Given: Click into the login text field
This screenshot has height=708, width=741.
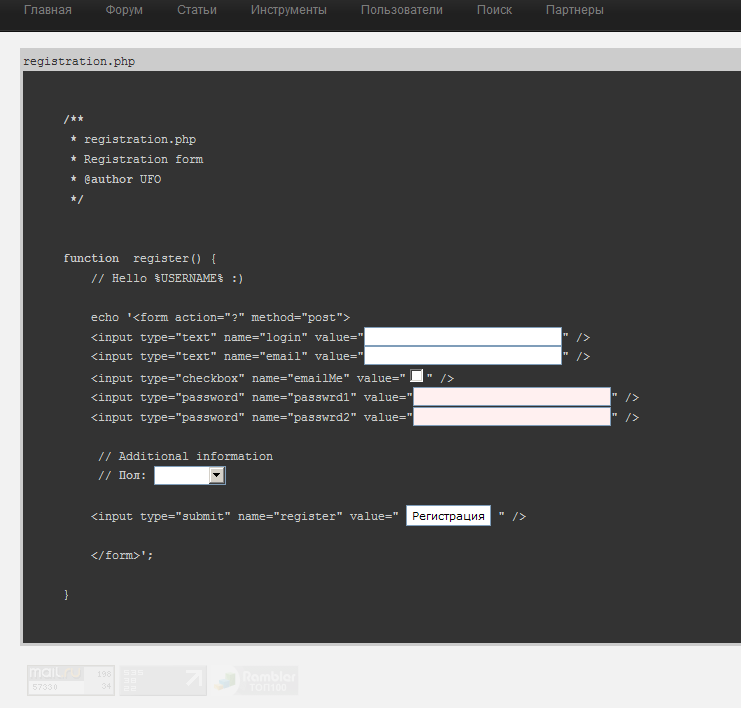Looking at the screenshot, I should [463, 337].
